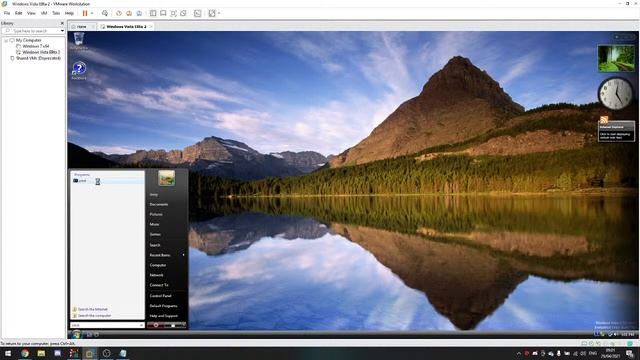Screen dimensions: 640x360
Task: Open Games from the Start menu
Action: point(155,235)
